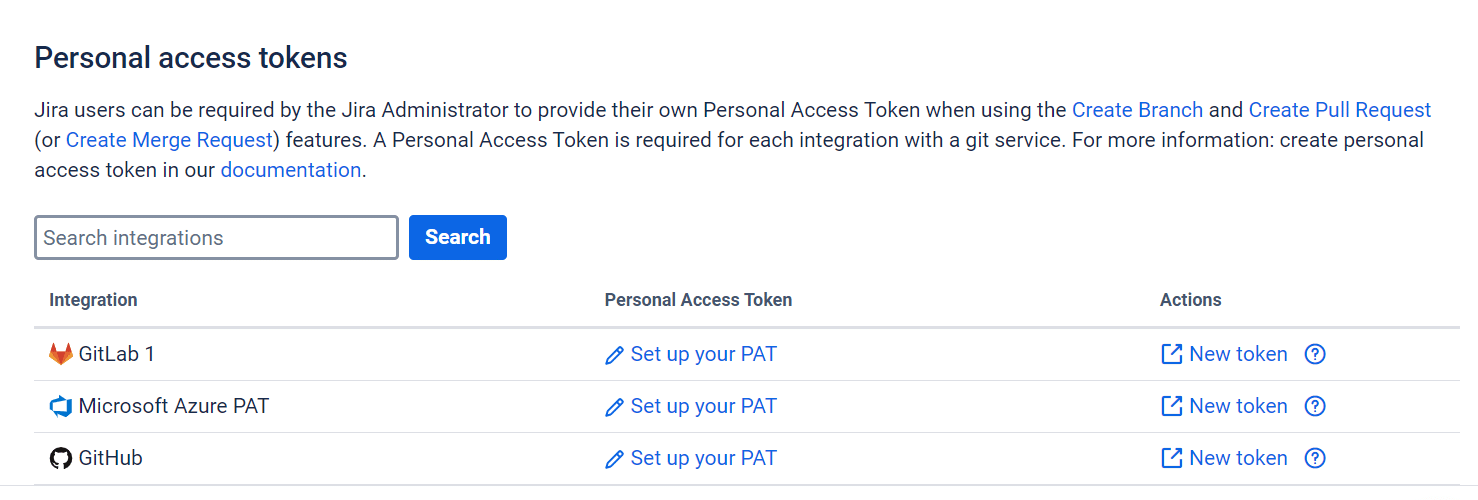
Task: Click external-link icon in Azure row
Action: click(1171, 406)
